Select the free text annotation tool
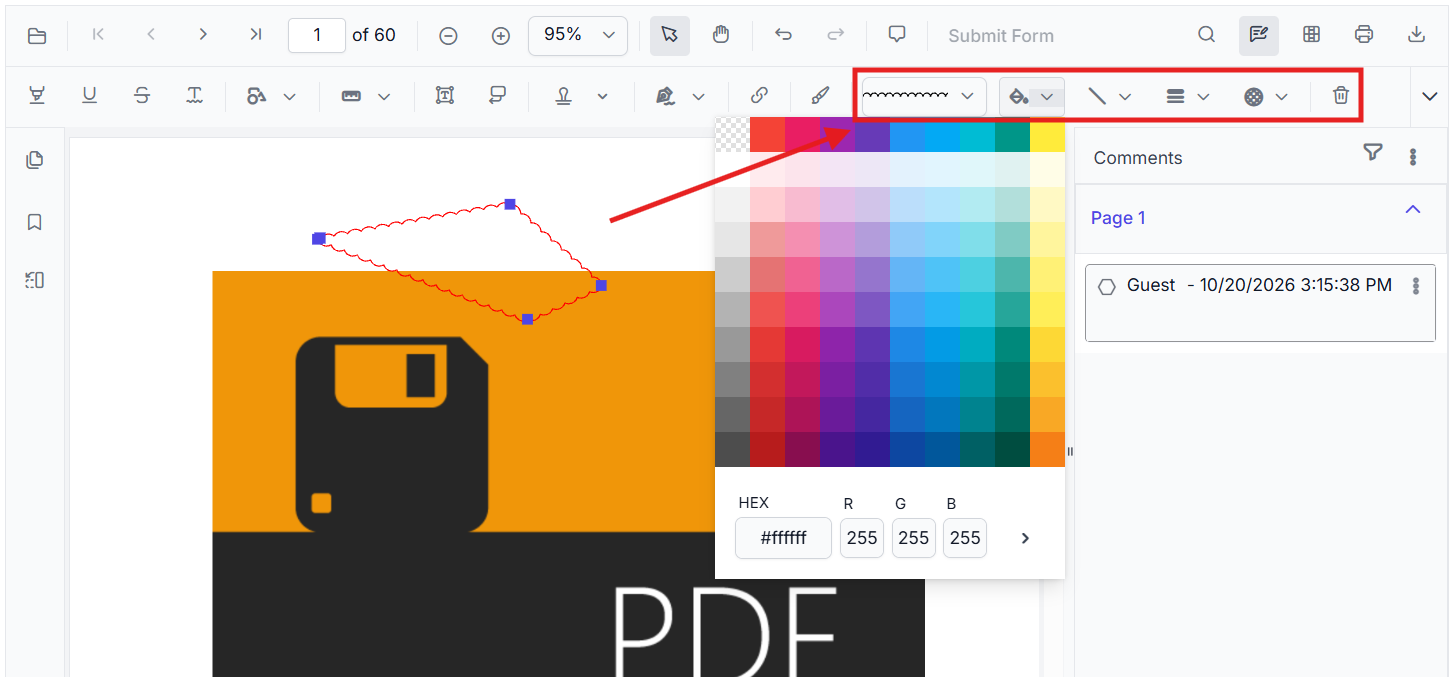The image size is (1454, 677). pyautogui.click(x=445, y=96)
